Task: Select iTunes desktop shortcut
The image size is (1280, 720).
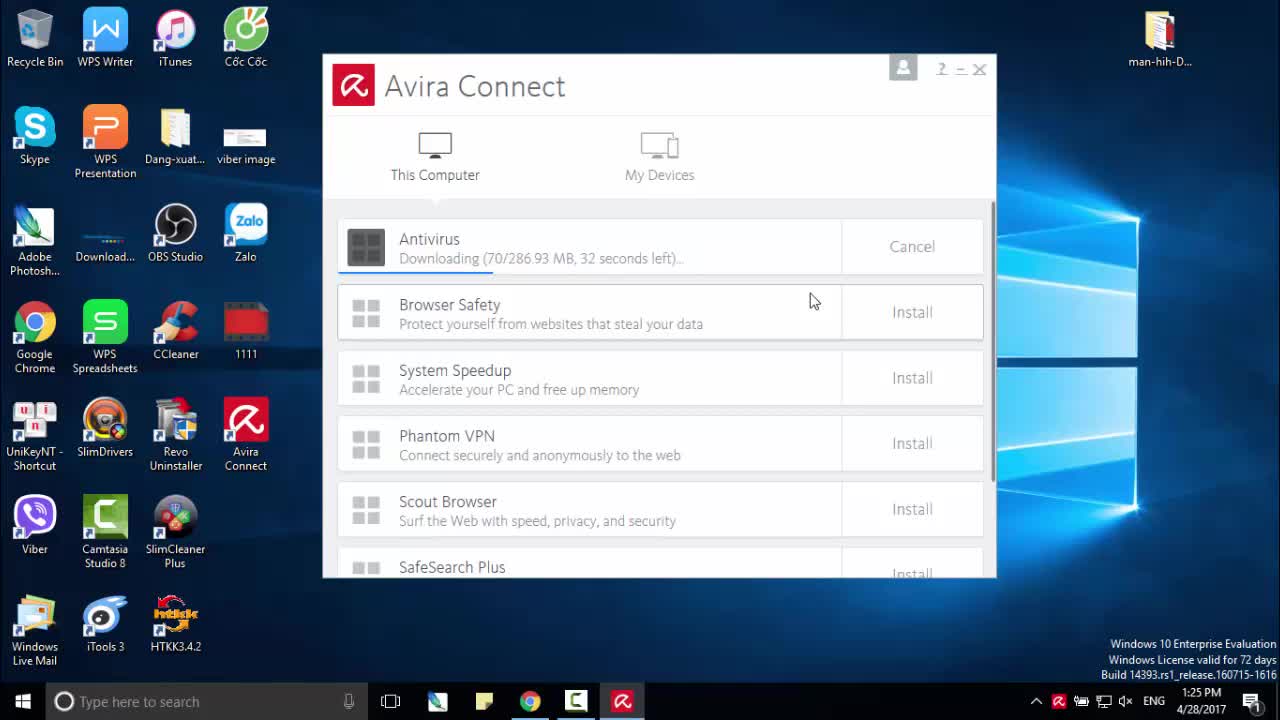Action: click(x=175, y=39)
